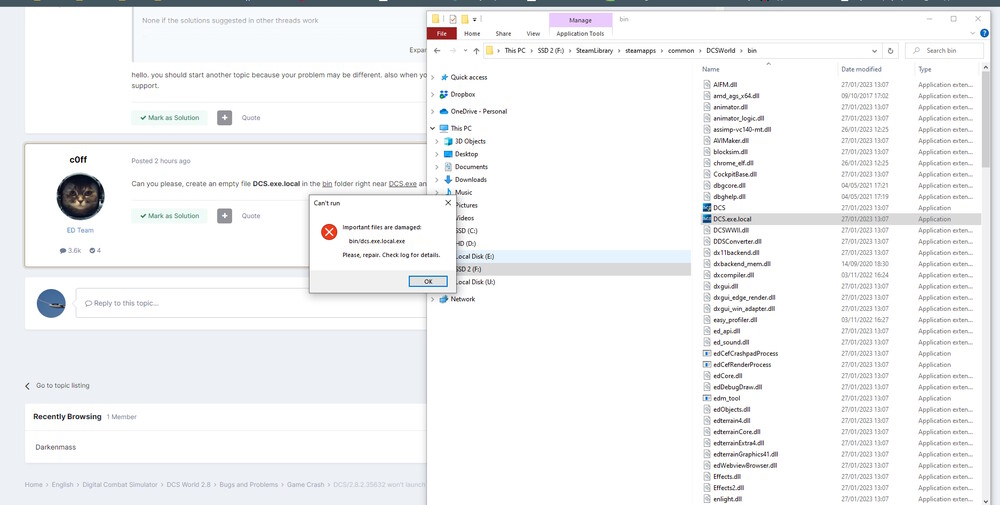Click the Network icon in navigation pane

[x=444, y=298]
